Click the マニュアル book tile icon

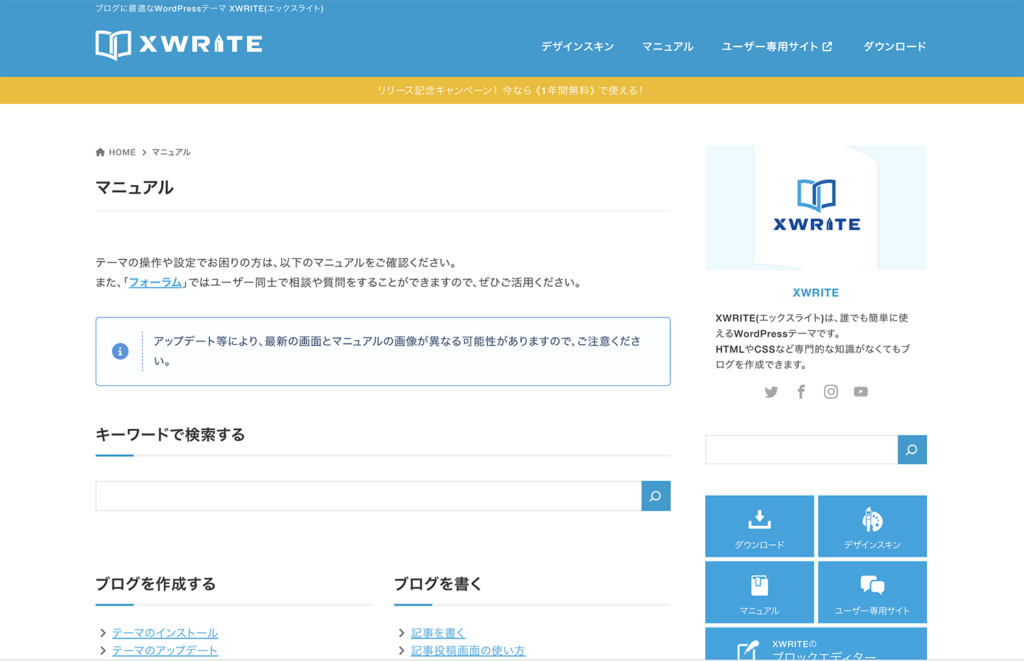759,583
